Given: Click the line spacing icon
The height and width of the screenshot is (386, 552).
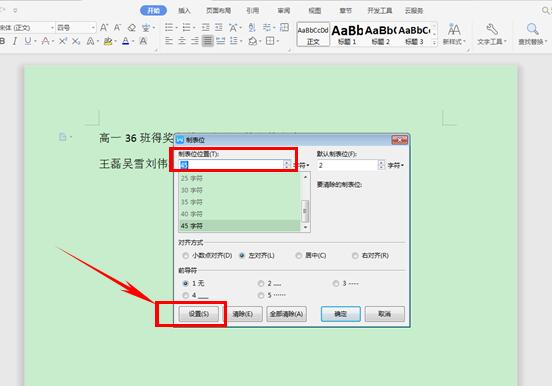Looking at the screenshot, I should 234,41.
